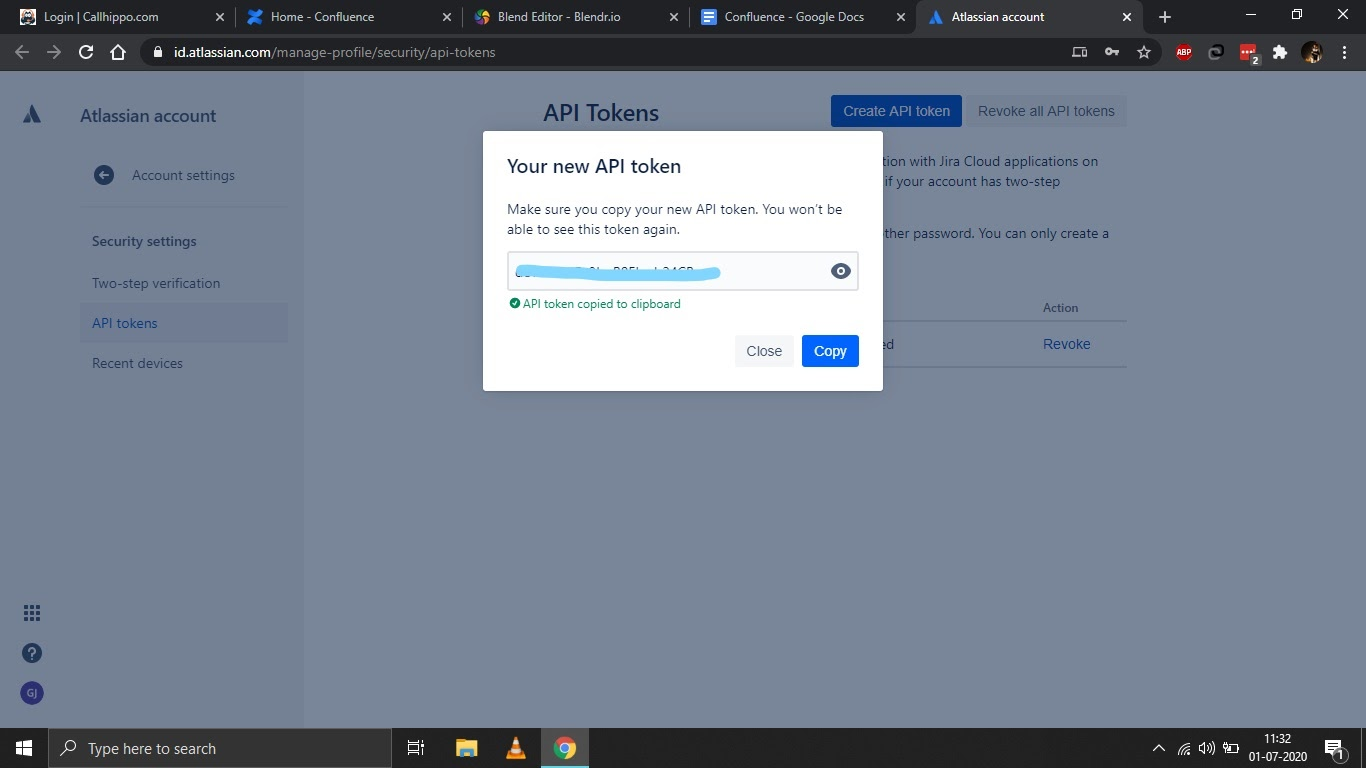This screenshot has width=1366, height=768.
Task: Reload the current page
Action: (x=86, y=52)
